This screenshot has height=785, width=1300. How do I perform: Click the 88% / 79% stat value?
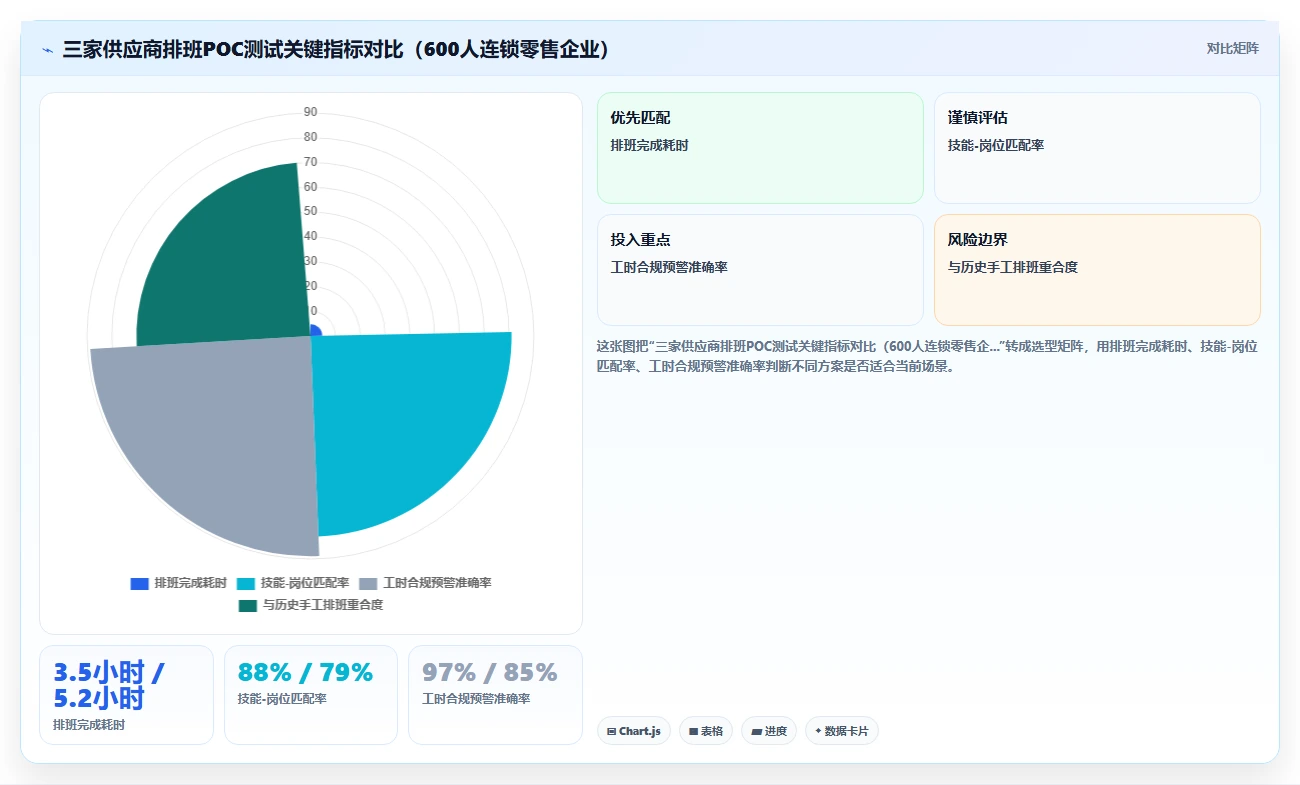(x=305, y=673)
